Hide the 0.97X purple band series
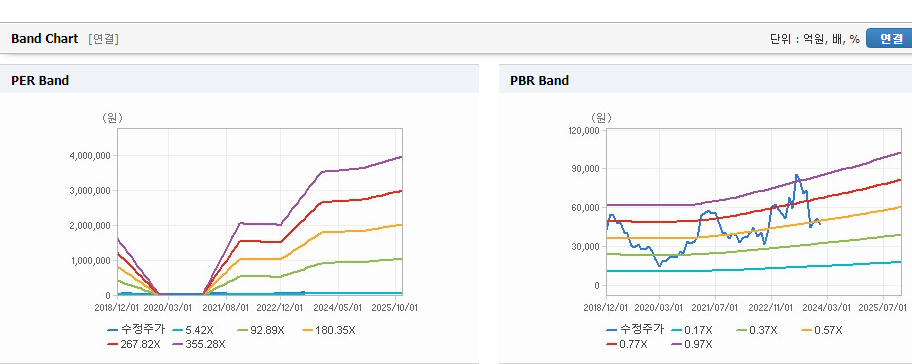 (x=692, y=344)
